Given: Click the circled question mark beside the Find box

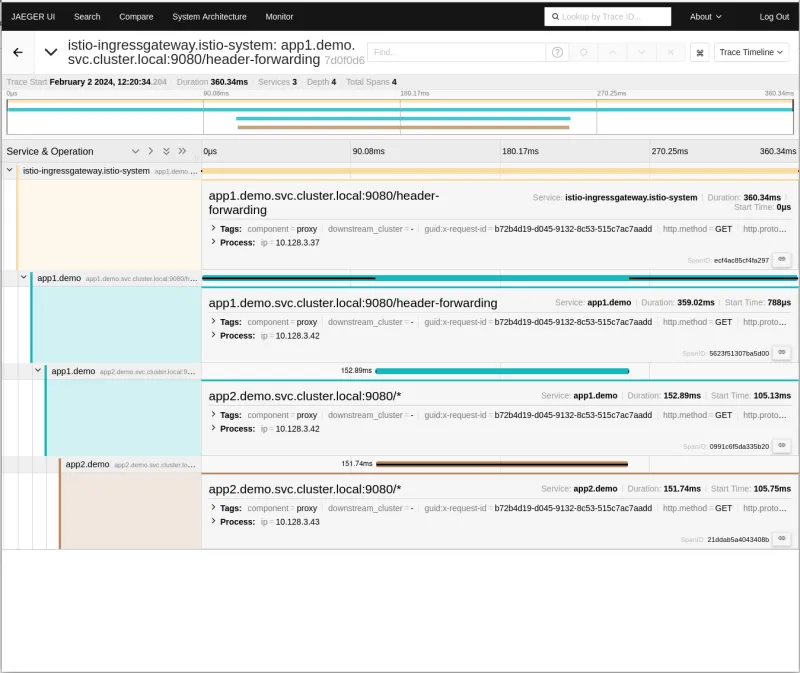Looking at the screenshot, I should point(555,53).
